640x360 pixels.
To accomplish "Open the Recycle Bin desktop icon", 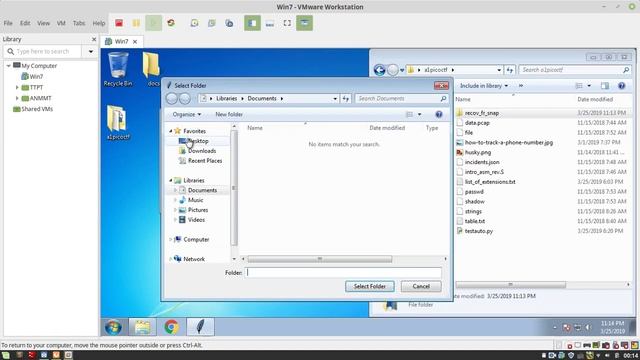I will coord(118,69).
